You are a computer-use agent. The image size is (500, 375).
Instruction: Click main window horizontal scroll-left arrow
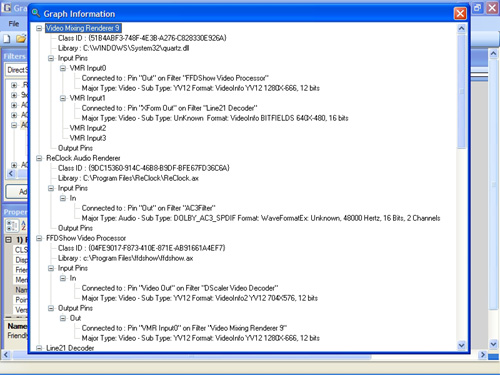tap(6, 355)
